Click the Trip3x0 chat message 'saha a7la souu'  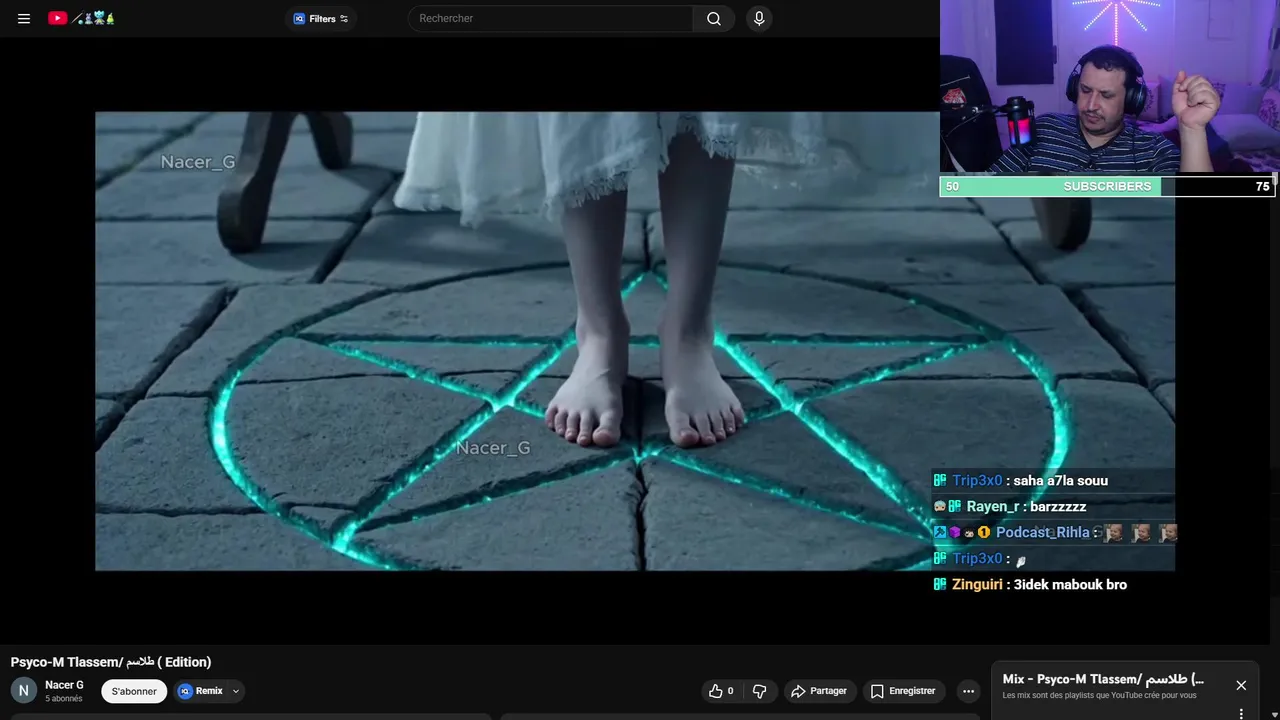[x=1060, y=480]
